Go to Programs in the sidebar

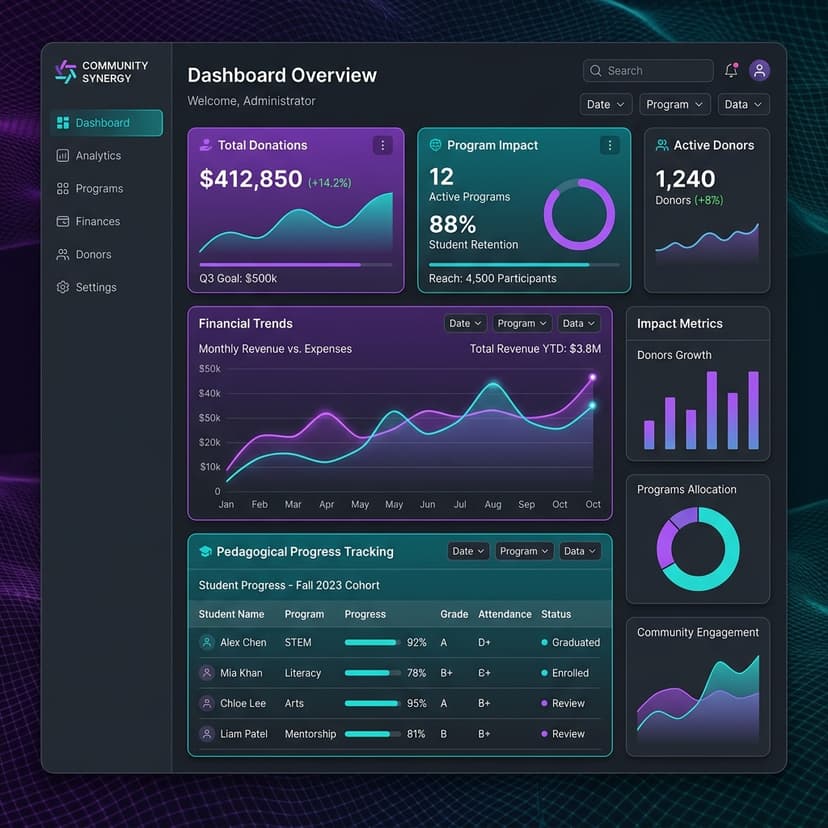tap(99, 189)
